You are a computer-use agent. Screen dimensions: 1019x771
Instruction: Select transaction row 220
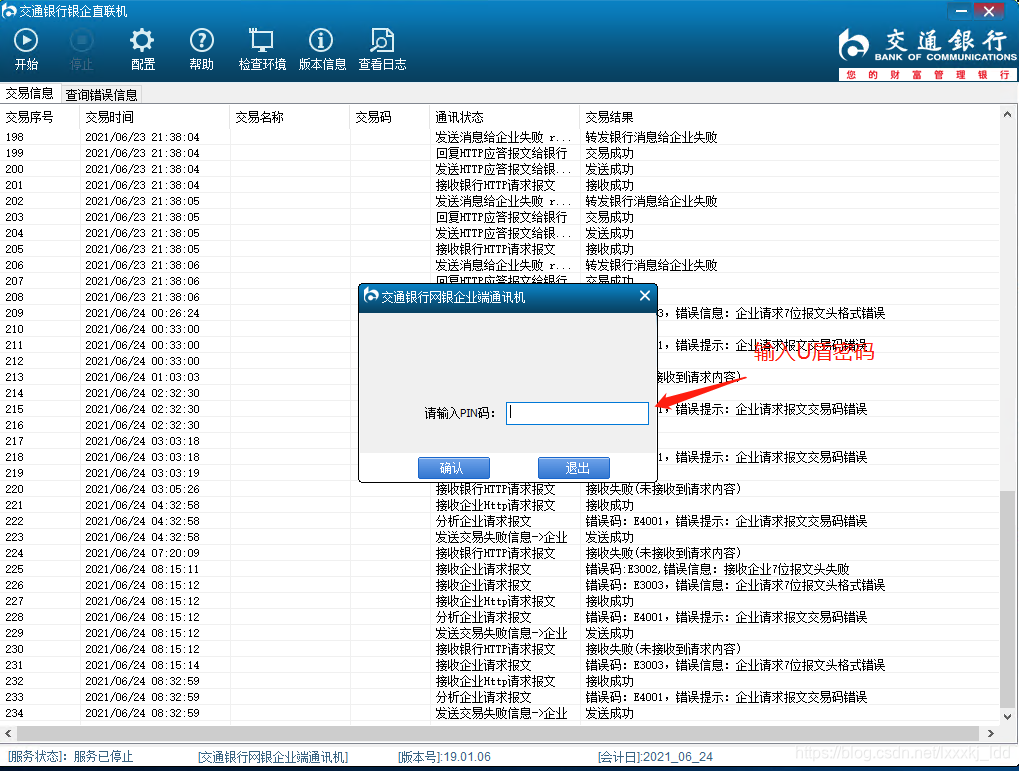[x=499, y=489]
